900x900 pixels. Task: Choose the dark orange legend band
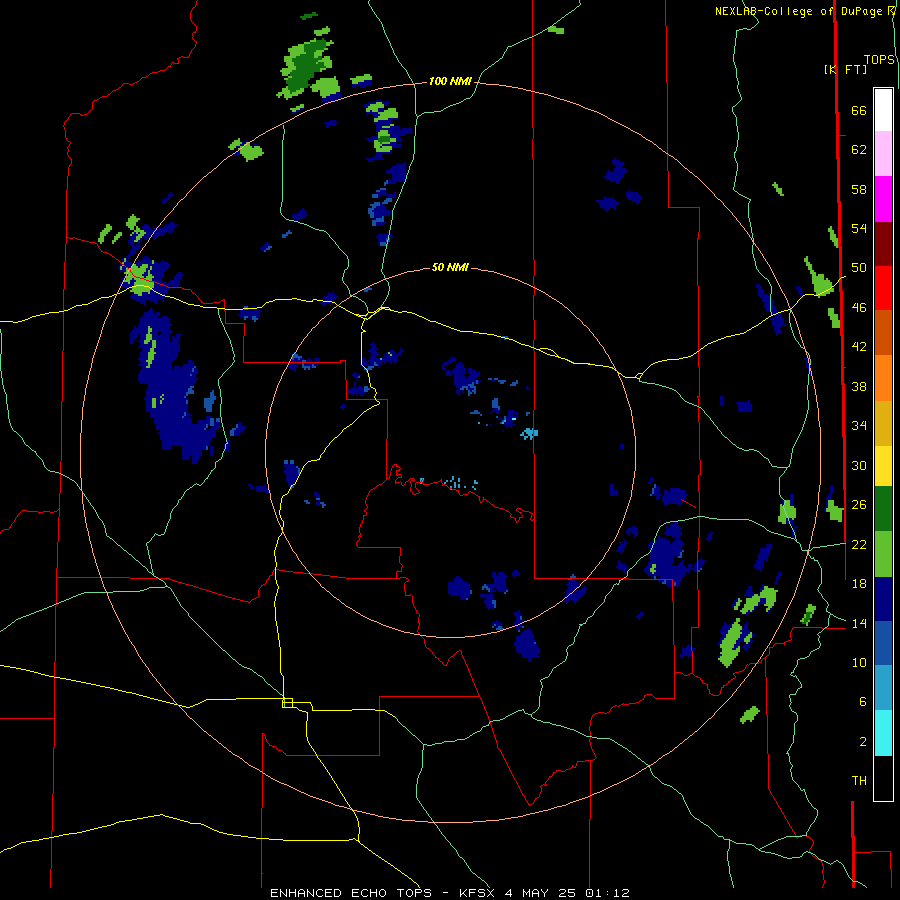(x=883, y=333)
